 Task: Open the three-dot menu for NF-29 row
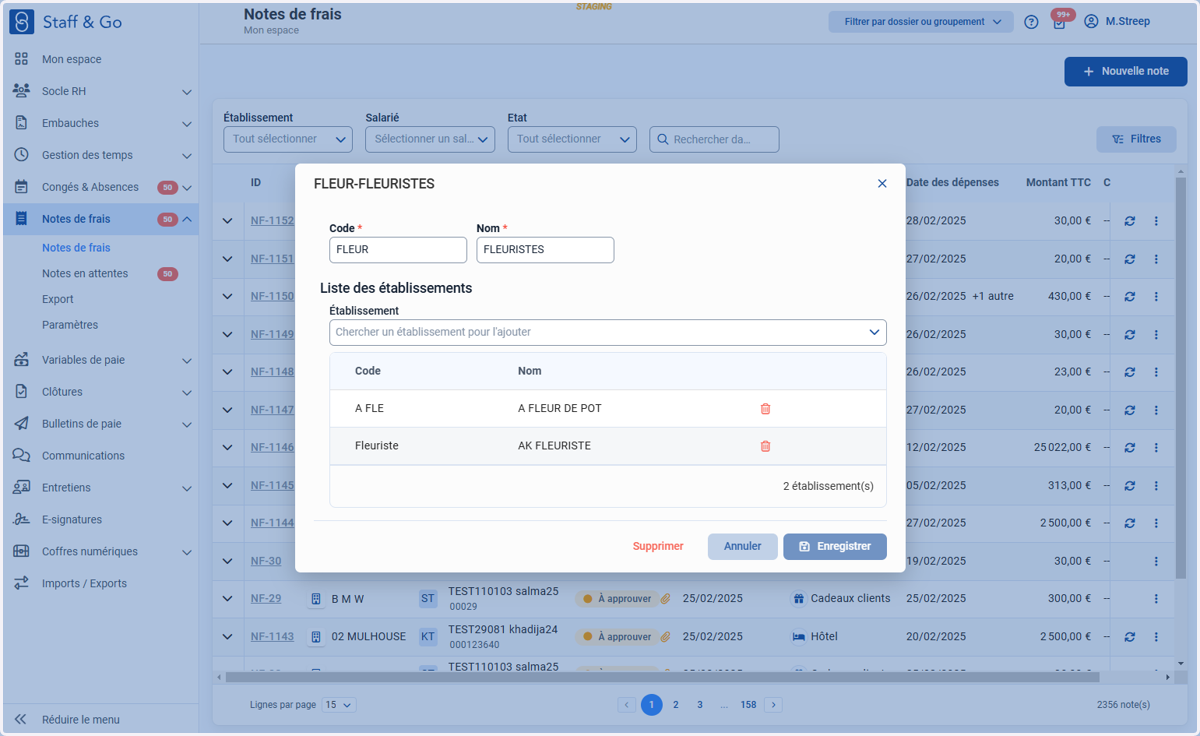point(1156,599)
